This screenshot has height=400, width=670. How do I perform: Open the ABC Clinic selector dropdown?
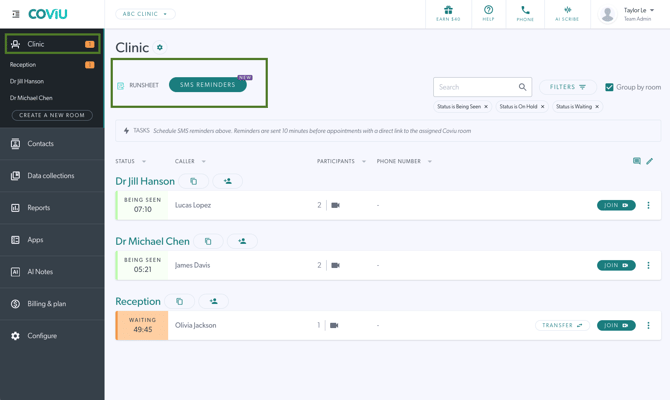pos(145,14)
